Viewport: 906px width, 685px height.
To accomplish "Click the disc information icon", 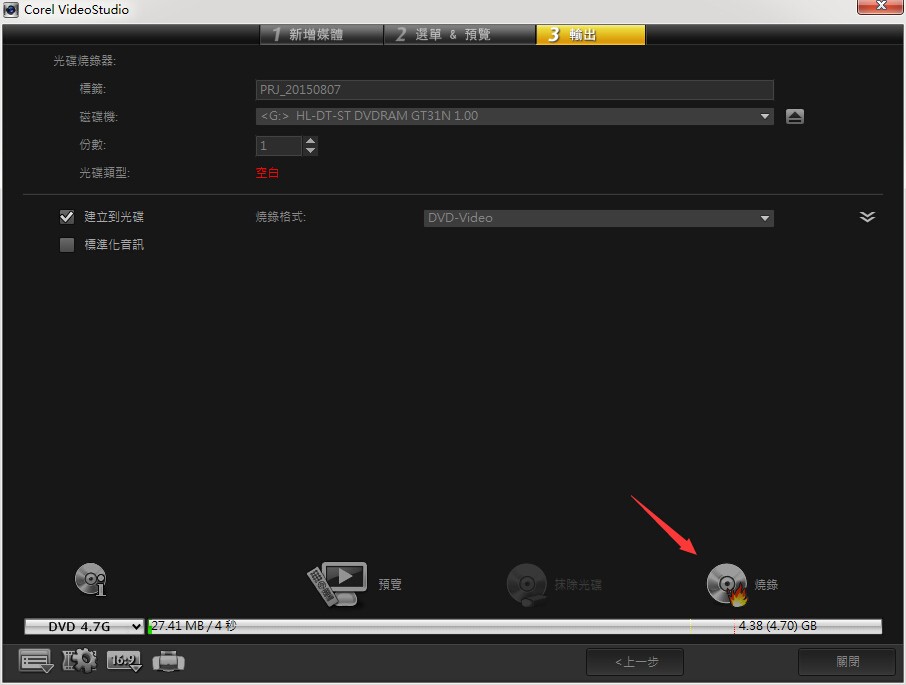I will (x=91, y=580).
